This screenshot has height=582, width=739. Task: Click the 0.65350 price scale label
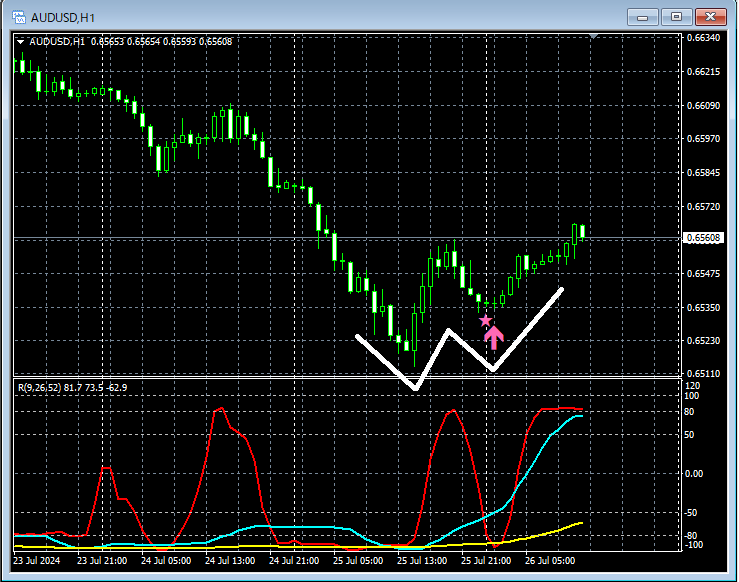tap(704, 307)
